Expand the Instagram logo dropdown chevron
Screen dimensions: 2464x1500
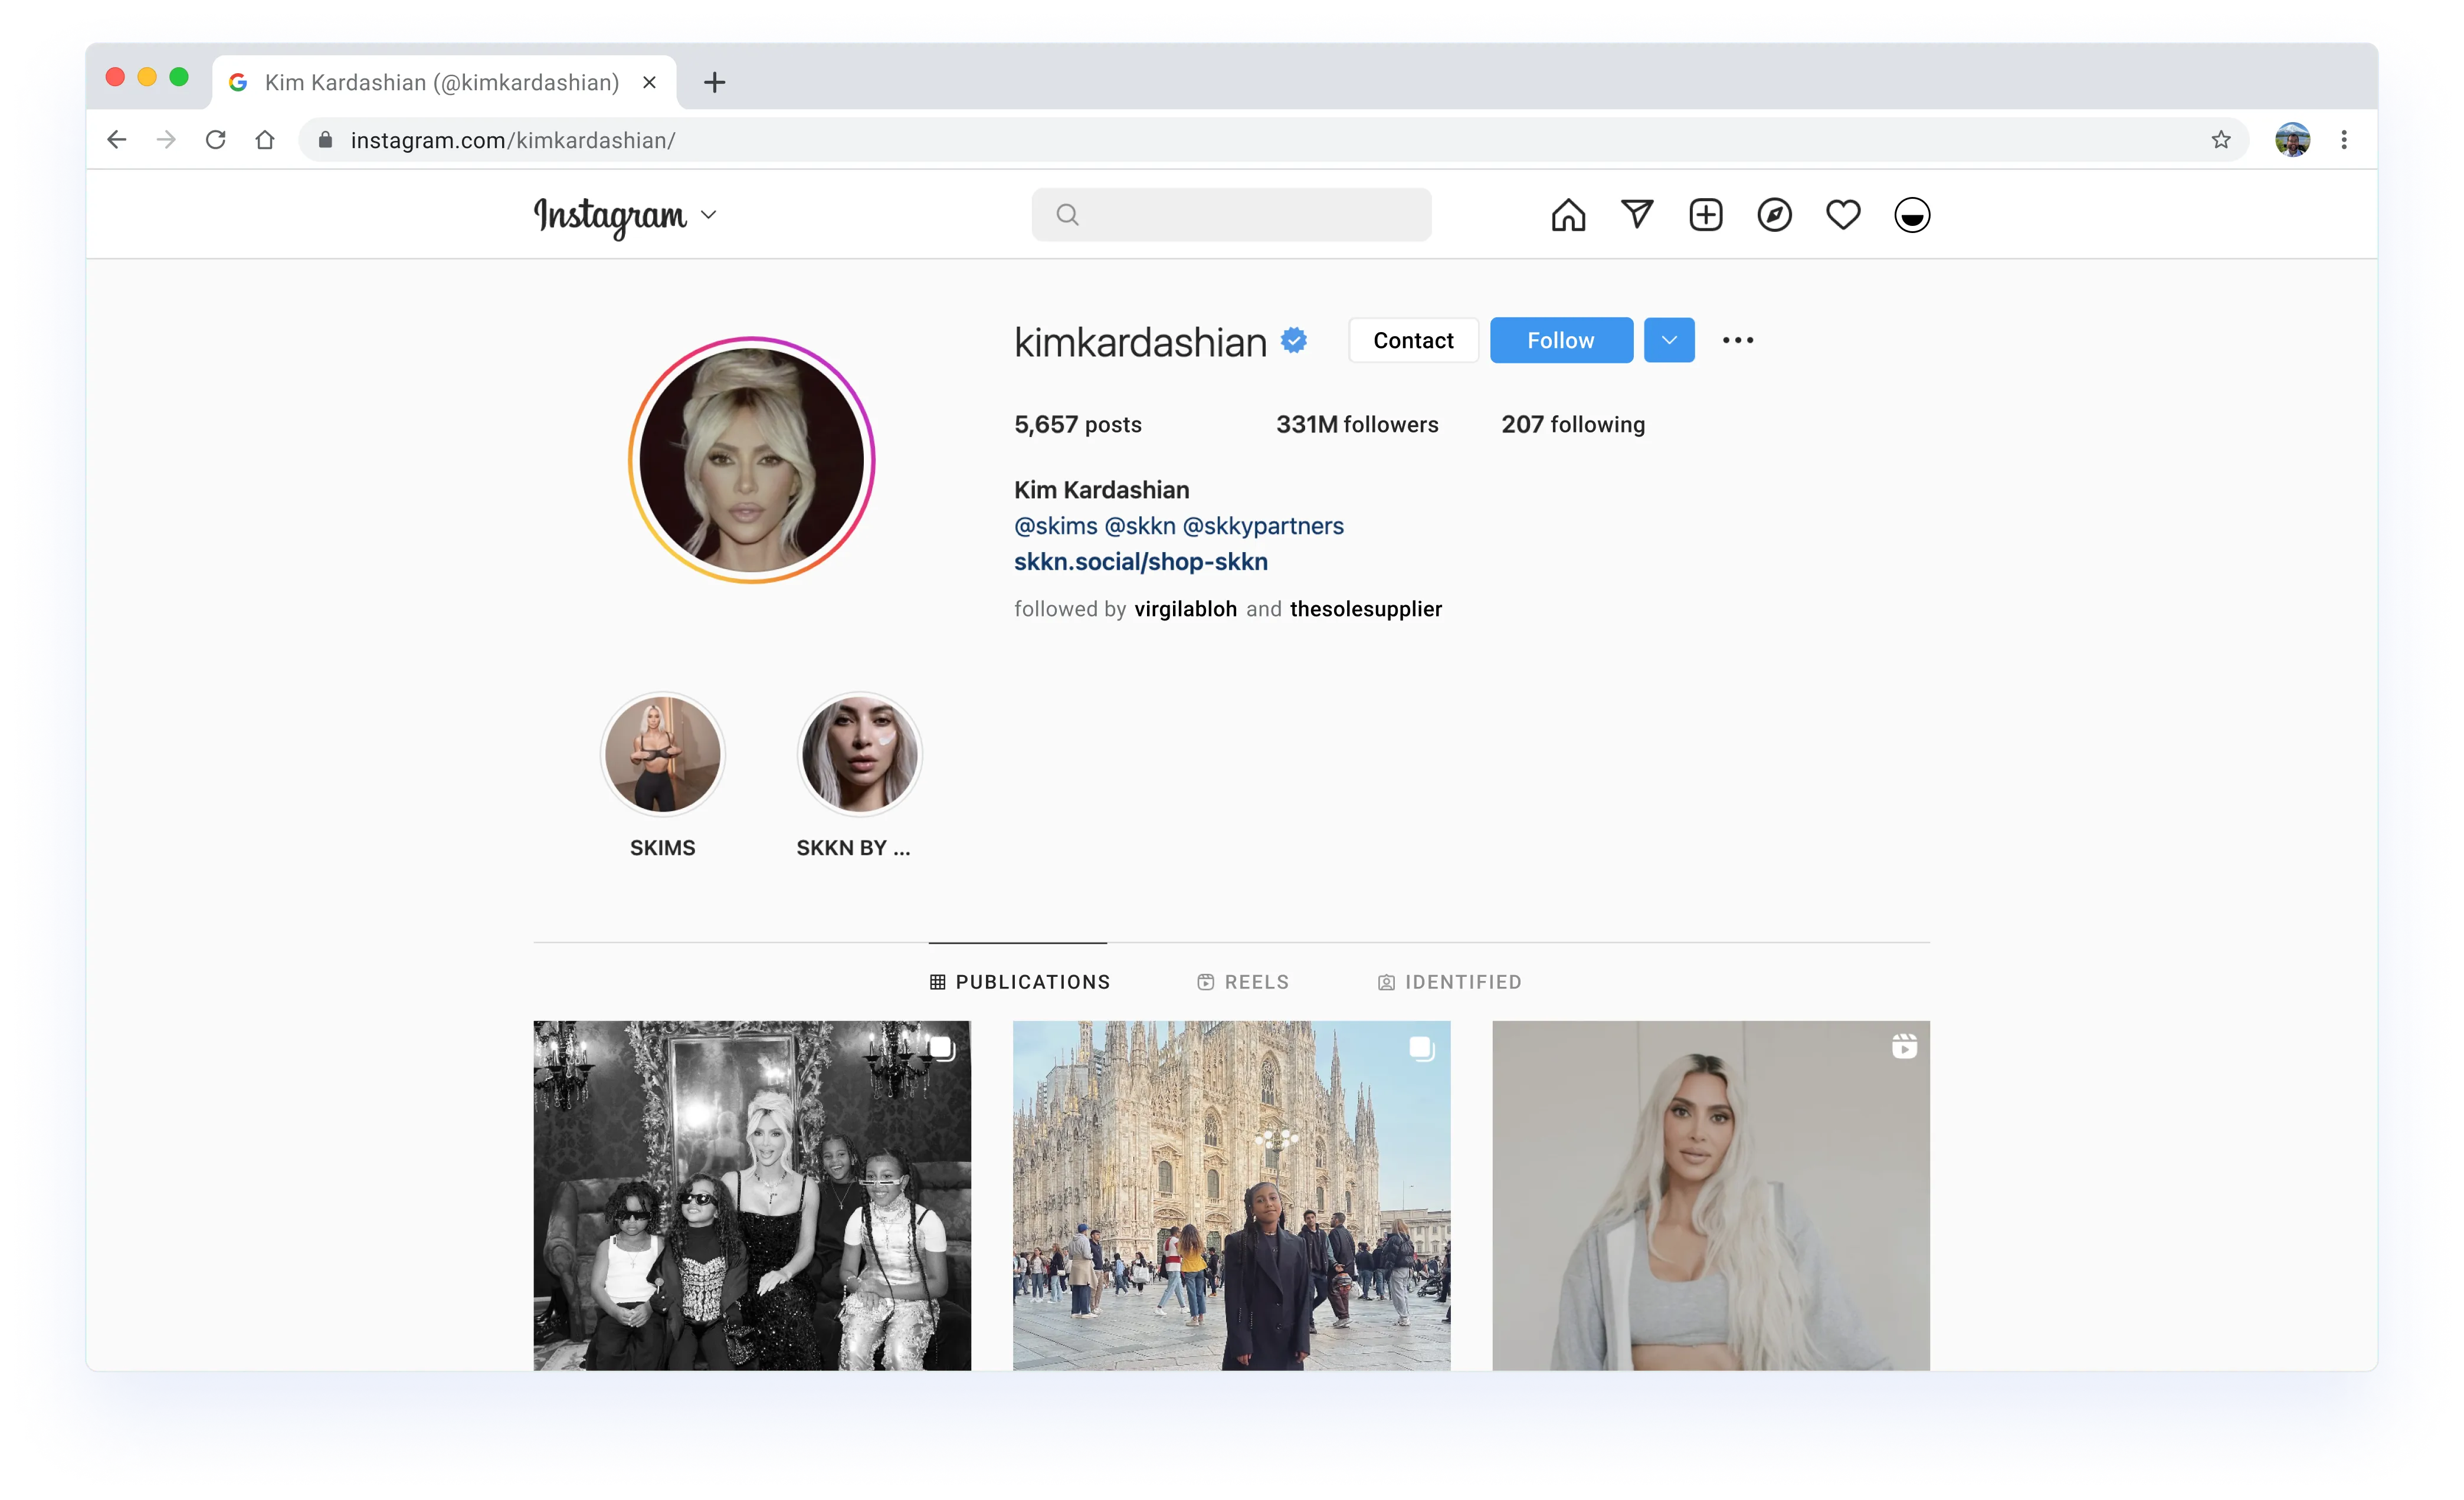(709, 215)
